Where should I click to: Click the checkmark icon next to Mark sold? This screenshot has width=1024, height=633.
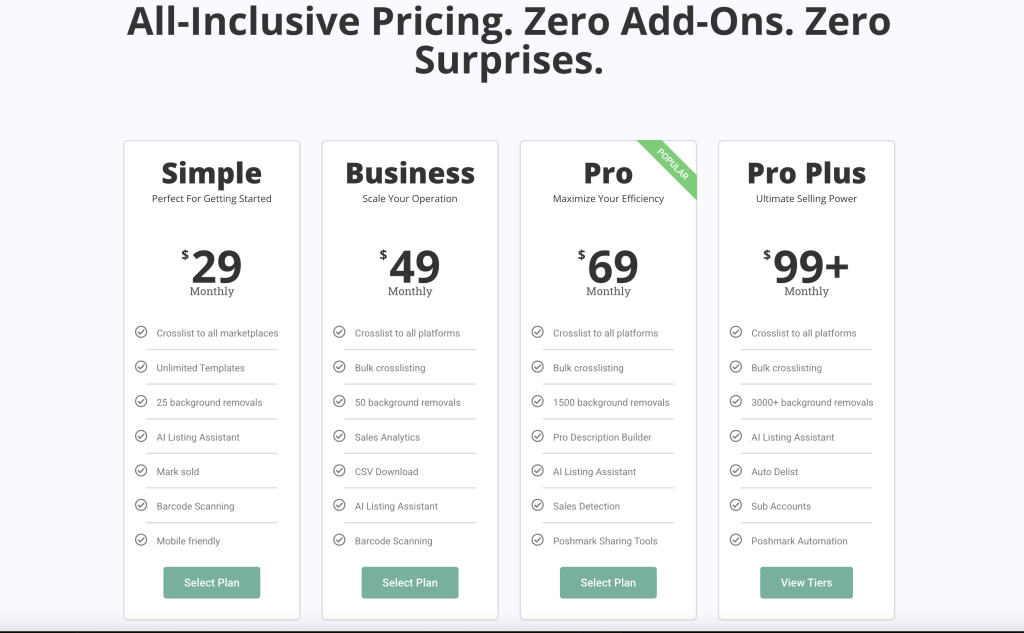141,471
